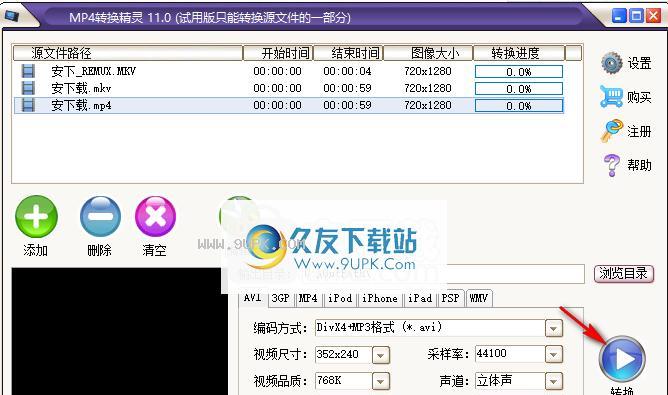The image size is (668, 395).
Task: Open Help (帮助) question mark icon
Action: (x=612, y=165)
